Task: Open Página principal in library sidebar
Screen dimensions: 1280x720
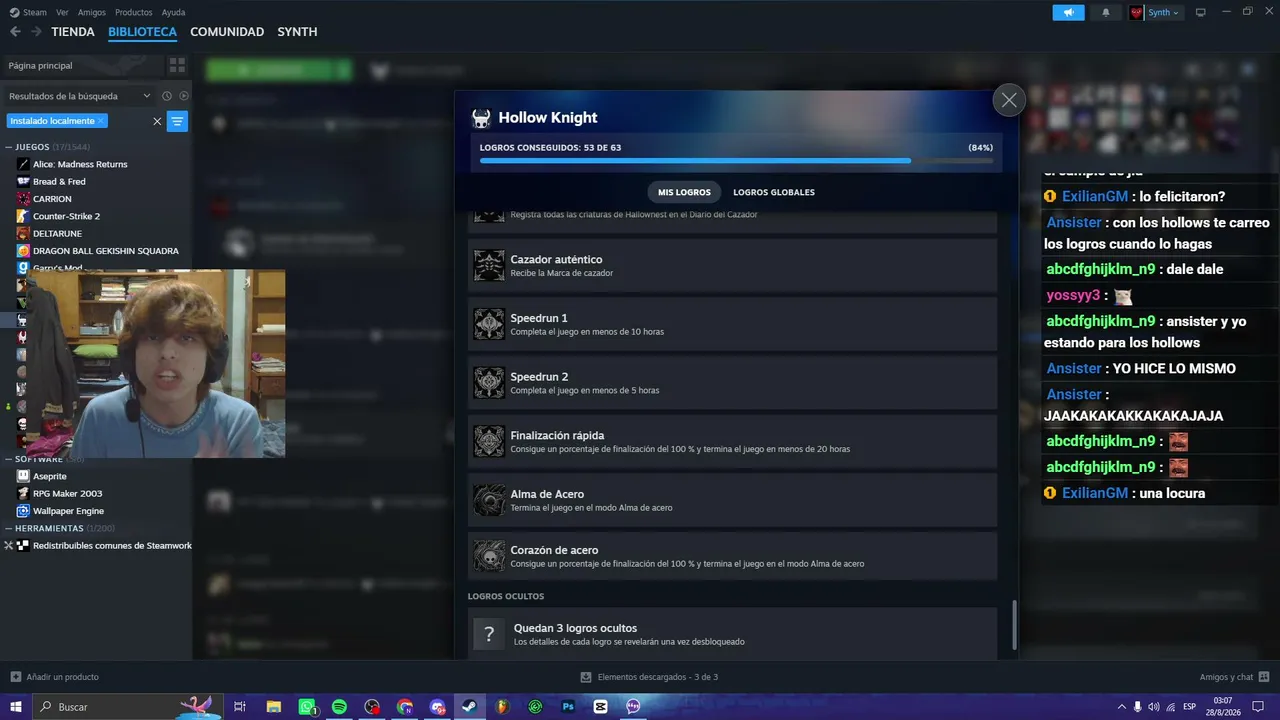Action: click(x=82, y=65)
